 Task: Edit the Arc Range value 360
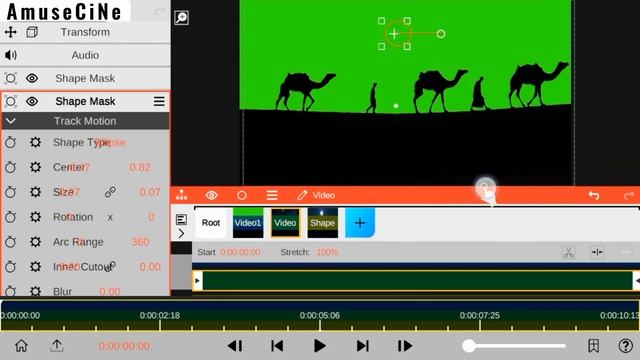[x=140, y=242]
